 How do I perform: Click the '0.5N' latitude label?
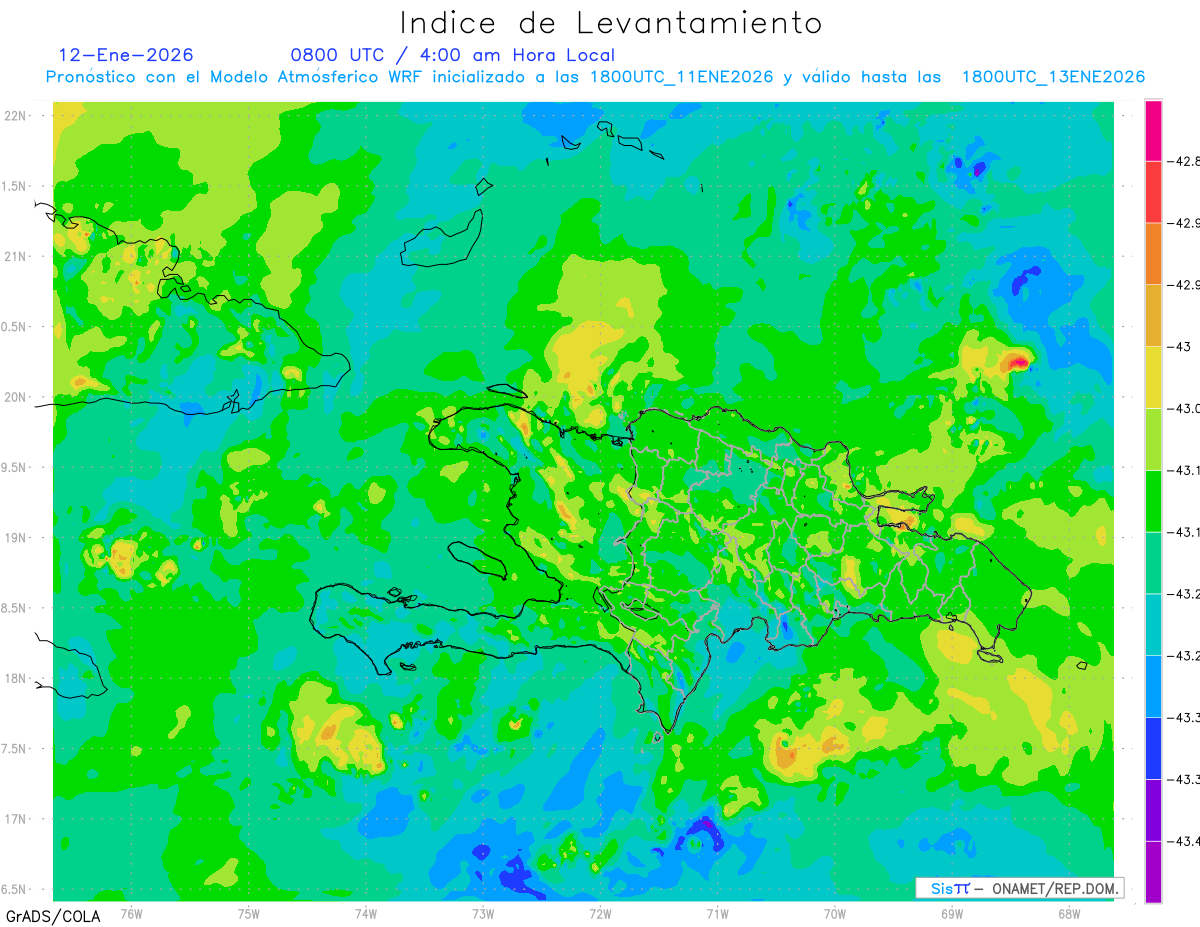[x=14, y=327]
